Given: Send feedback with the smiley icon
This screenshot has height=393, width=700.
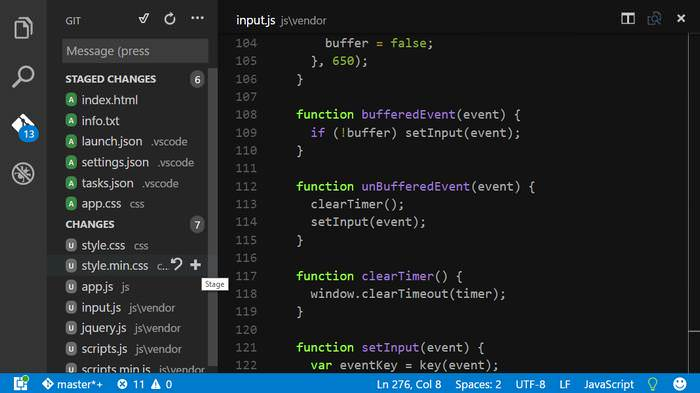Looking at the screenshot, I should [679, 384].
